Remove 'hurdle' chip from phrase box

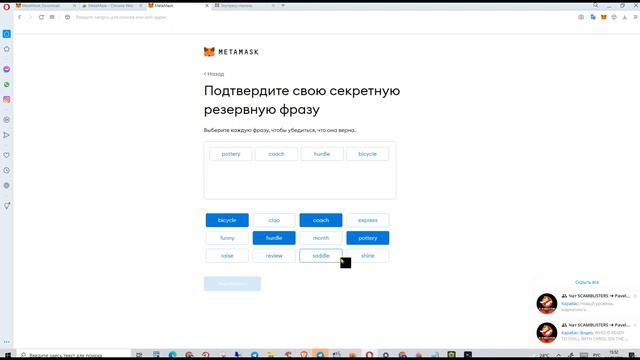(322, 154)
